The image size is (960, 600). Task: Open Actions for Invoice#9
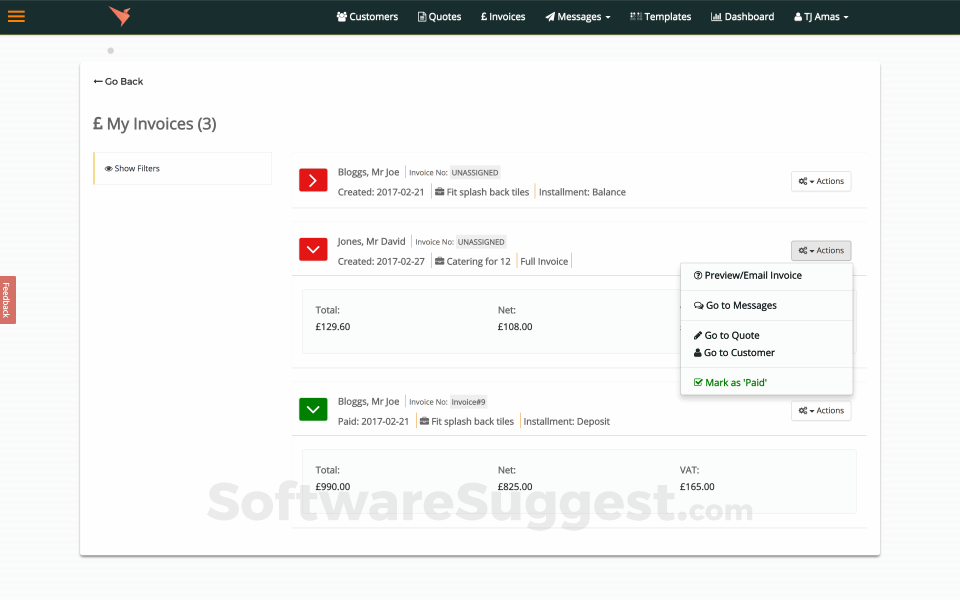(x=821, y=411)
